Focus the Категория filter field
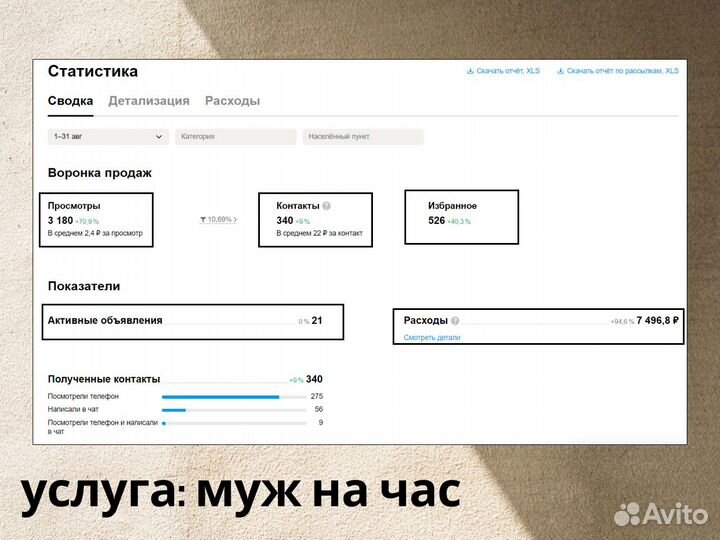Viewport: 720px width, 540px height. 236,137
